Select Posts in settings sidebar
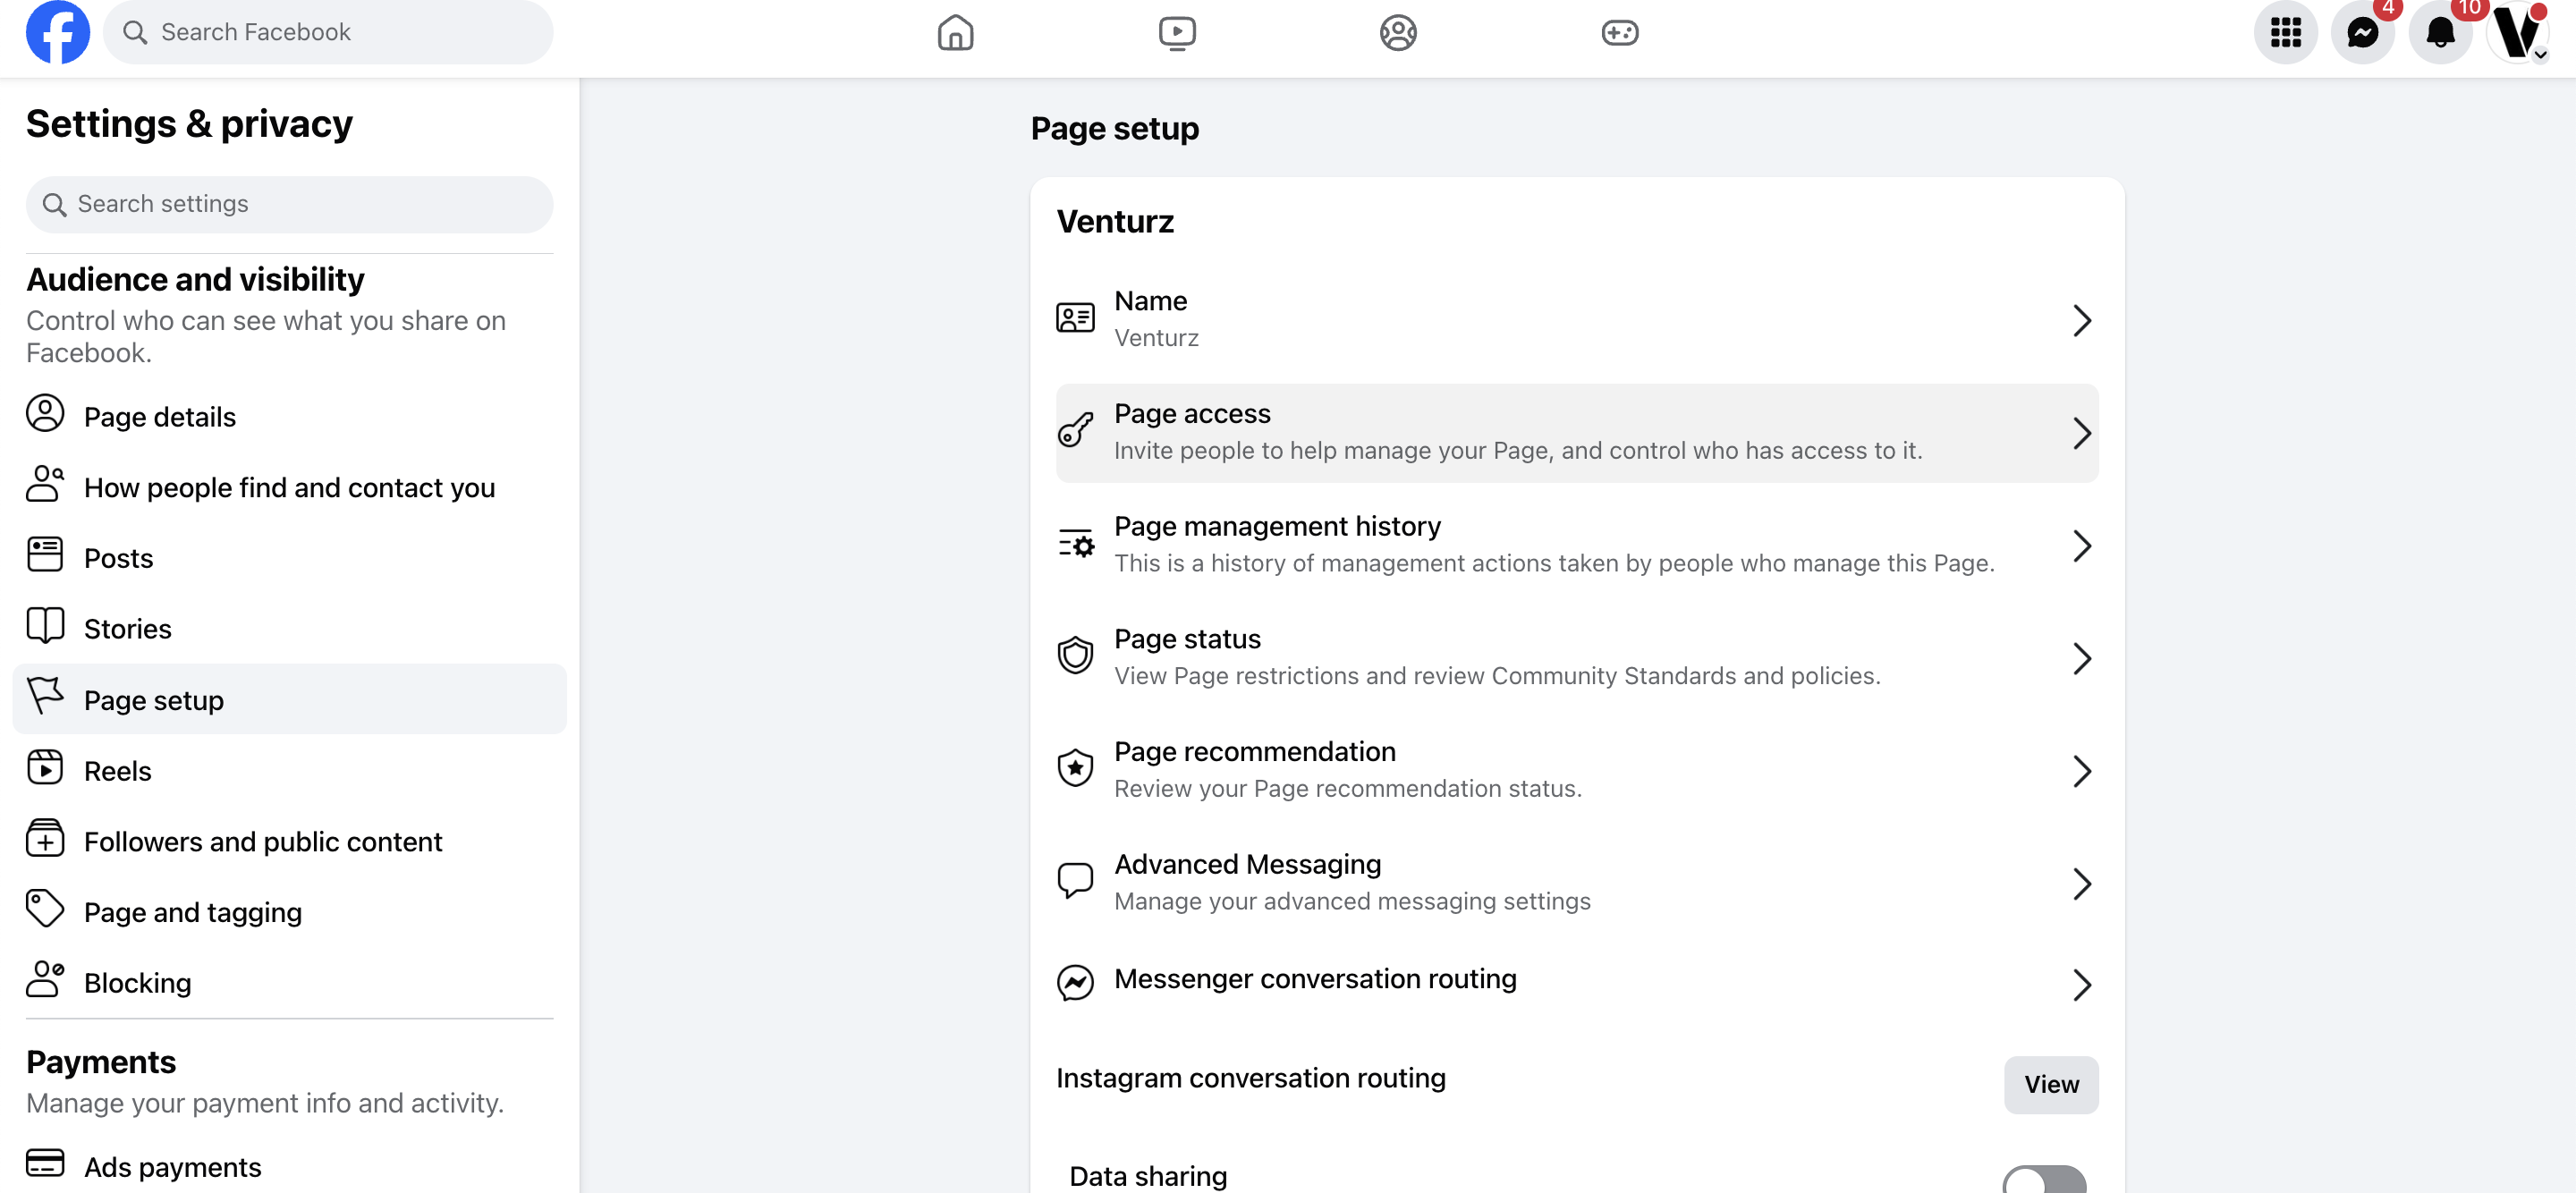The width and height of the screenshot is (2576, 1193). [x=289, y=558]
